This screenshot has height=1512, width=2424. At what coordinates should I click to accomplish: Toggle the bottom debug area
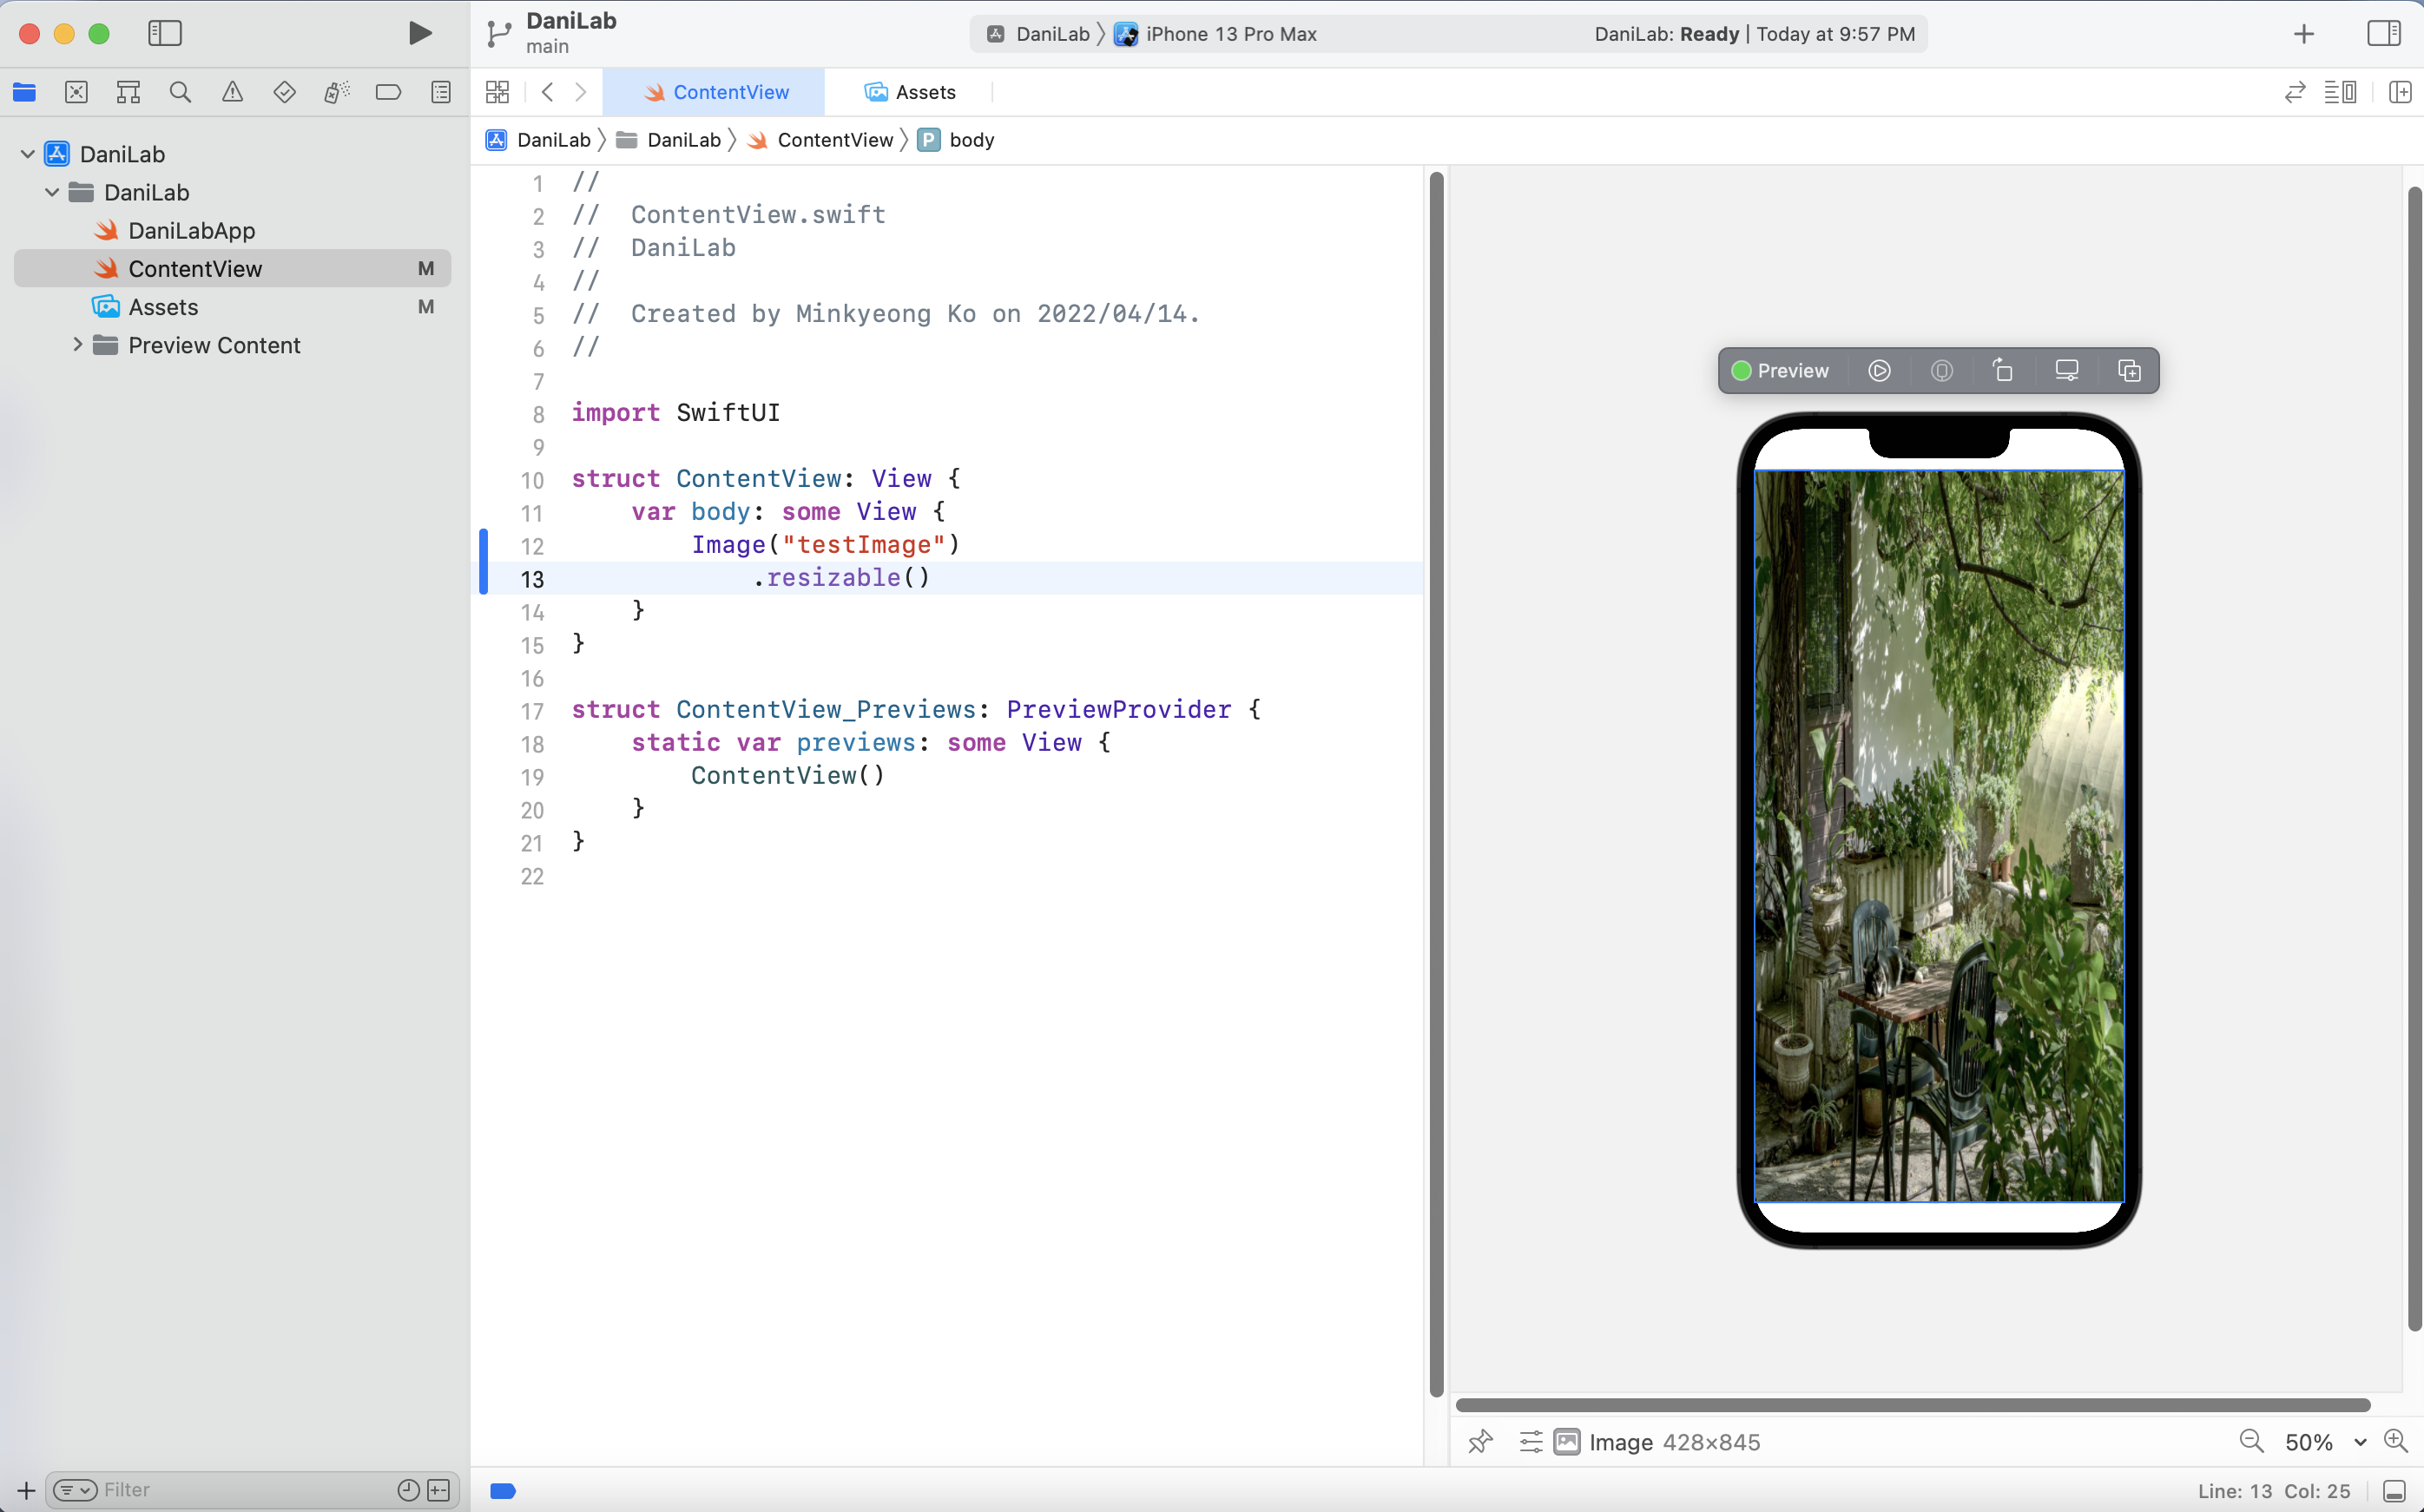pos(2394,1490)
